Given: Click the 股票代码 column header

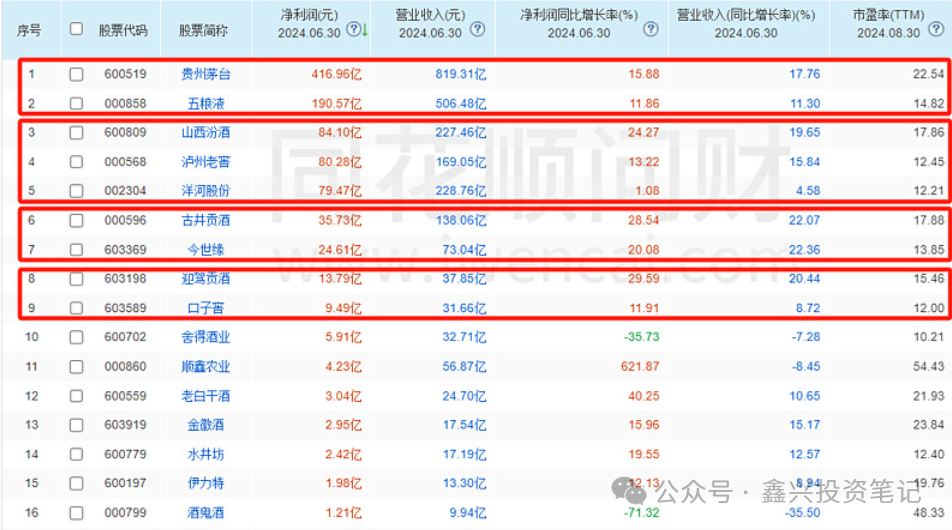Looking at the screenshot, I should pos(123,30).
